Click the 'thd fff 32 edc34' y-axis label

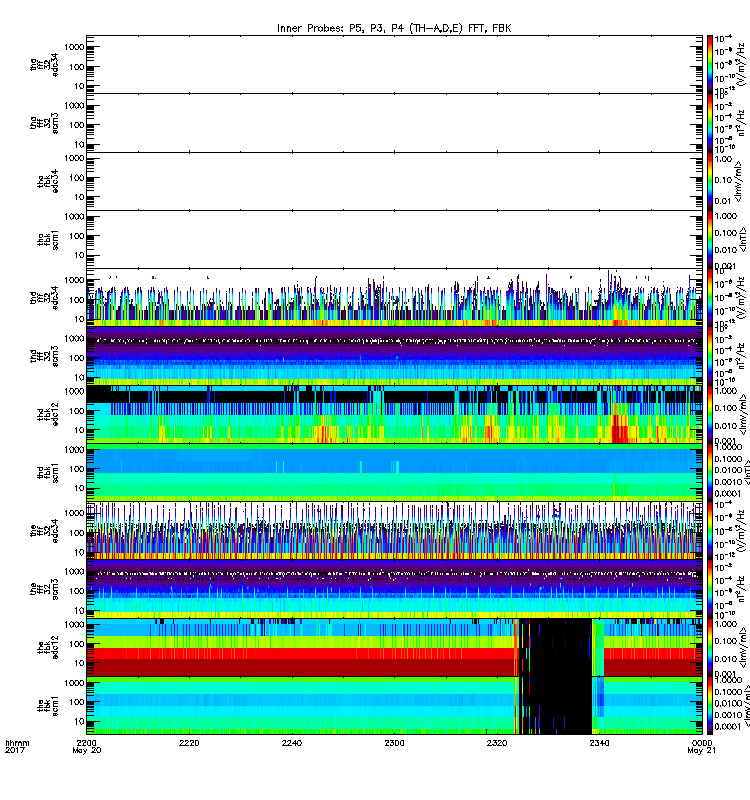[x=44, y=298]
